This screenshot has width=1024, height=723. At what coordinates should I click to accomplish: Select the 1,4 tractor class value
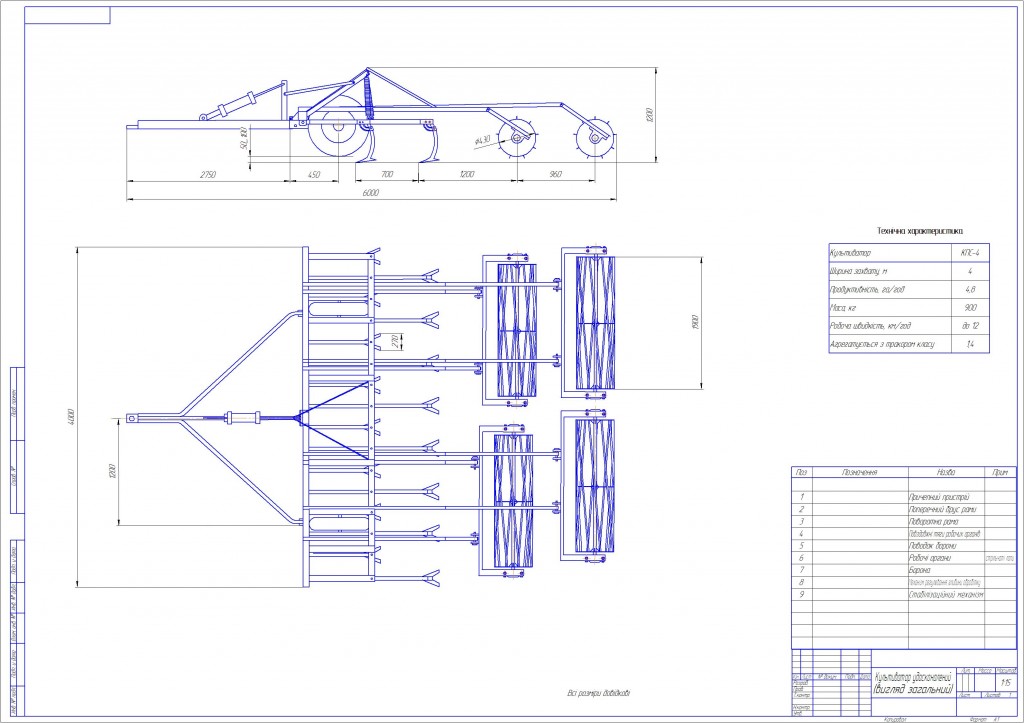click(x=970, y=344)
